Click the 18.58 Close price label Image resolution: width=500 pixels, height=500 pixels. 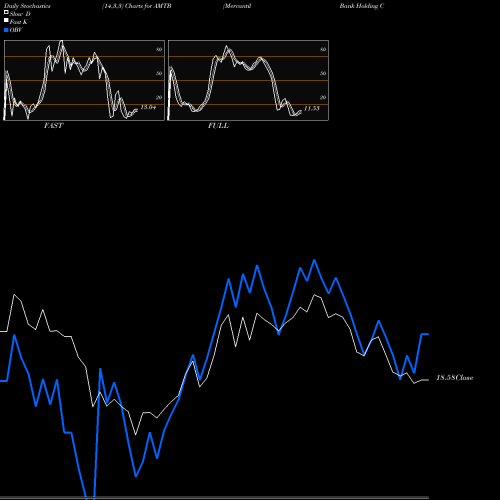[x=455, y=378]
